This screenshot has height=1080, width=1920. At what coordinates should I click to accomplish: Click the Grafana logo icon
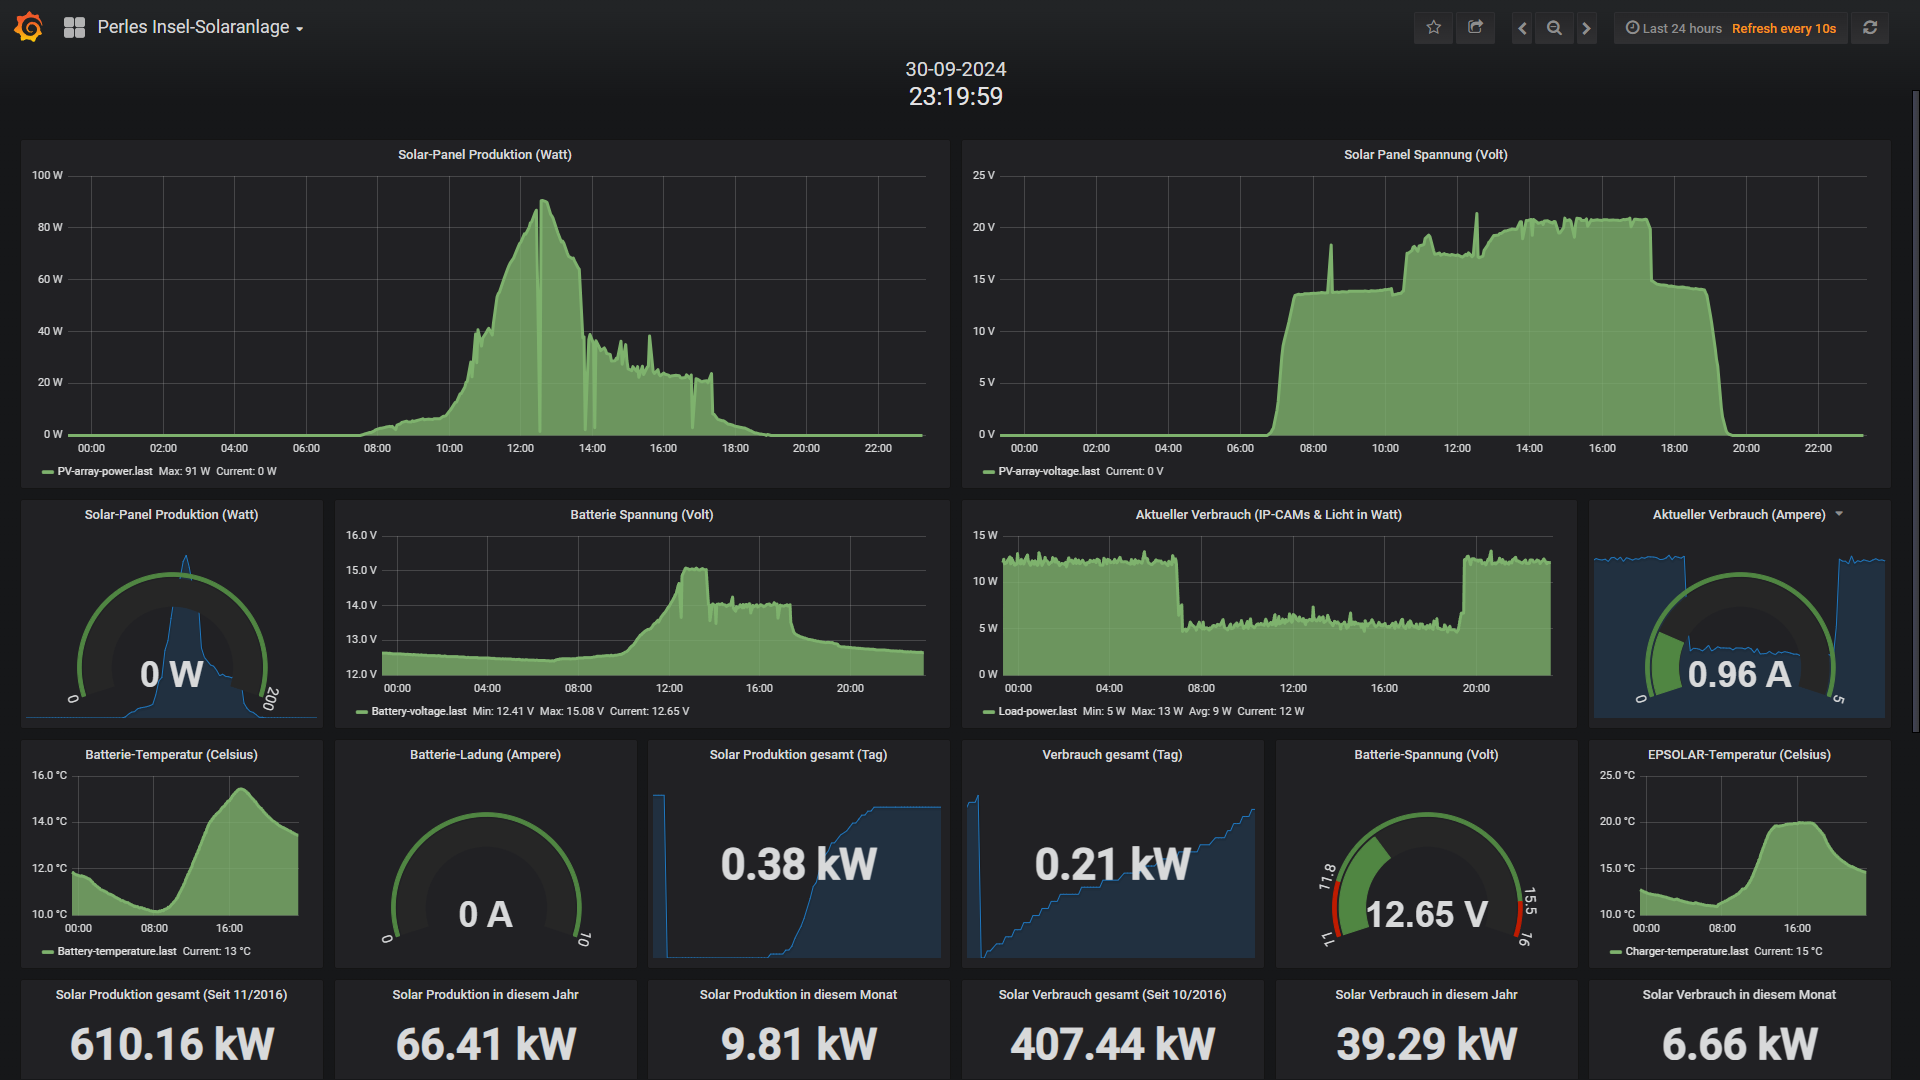(x=29, y=27)
